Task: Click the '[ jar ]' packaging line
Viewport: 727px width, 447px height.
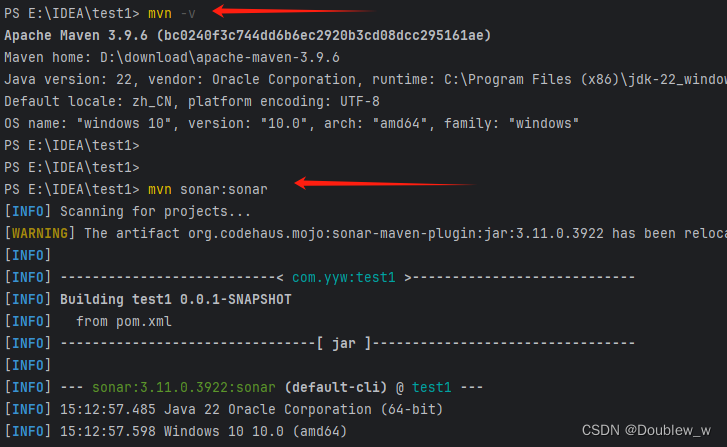Action: click(x=320, y=344)
